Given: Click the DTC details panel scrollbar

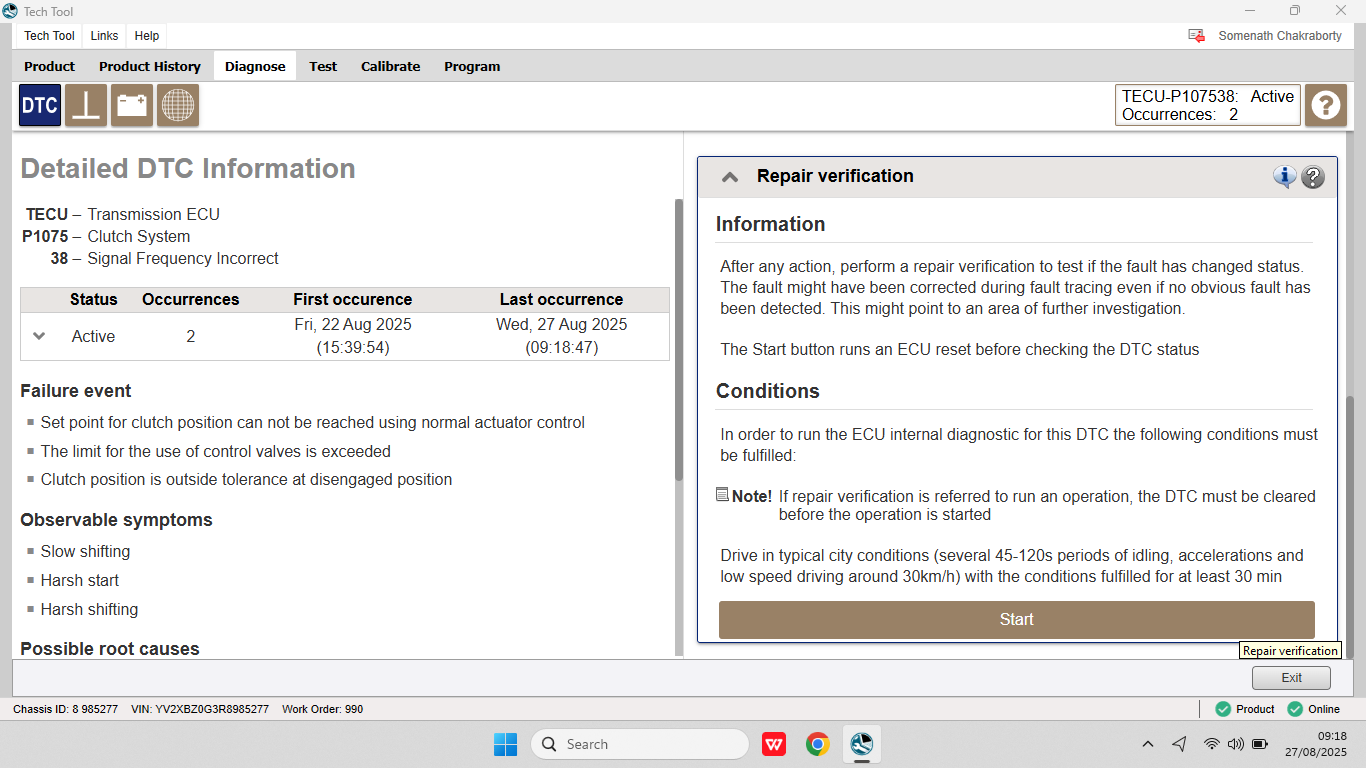Looking at the screenshot, I should (679, 340).
